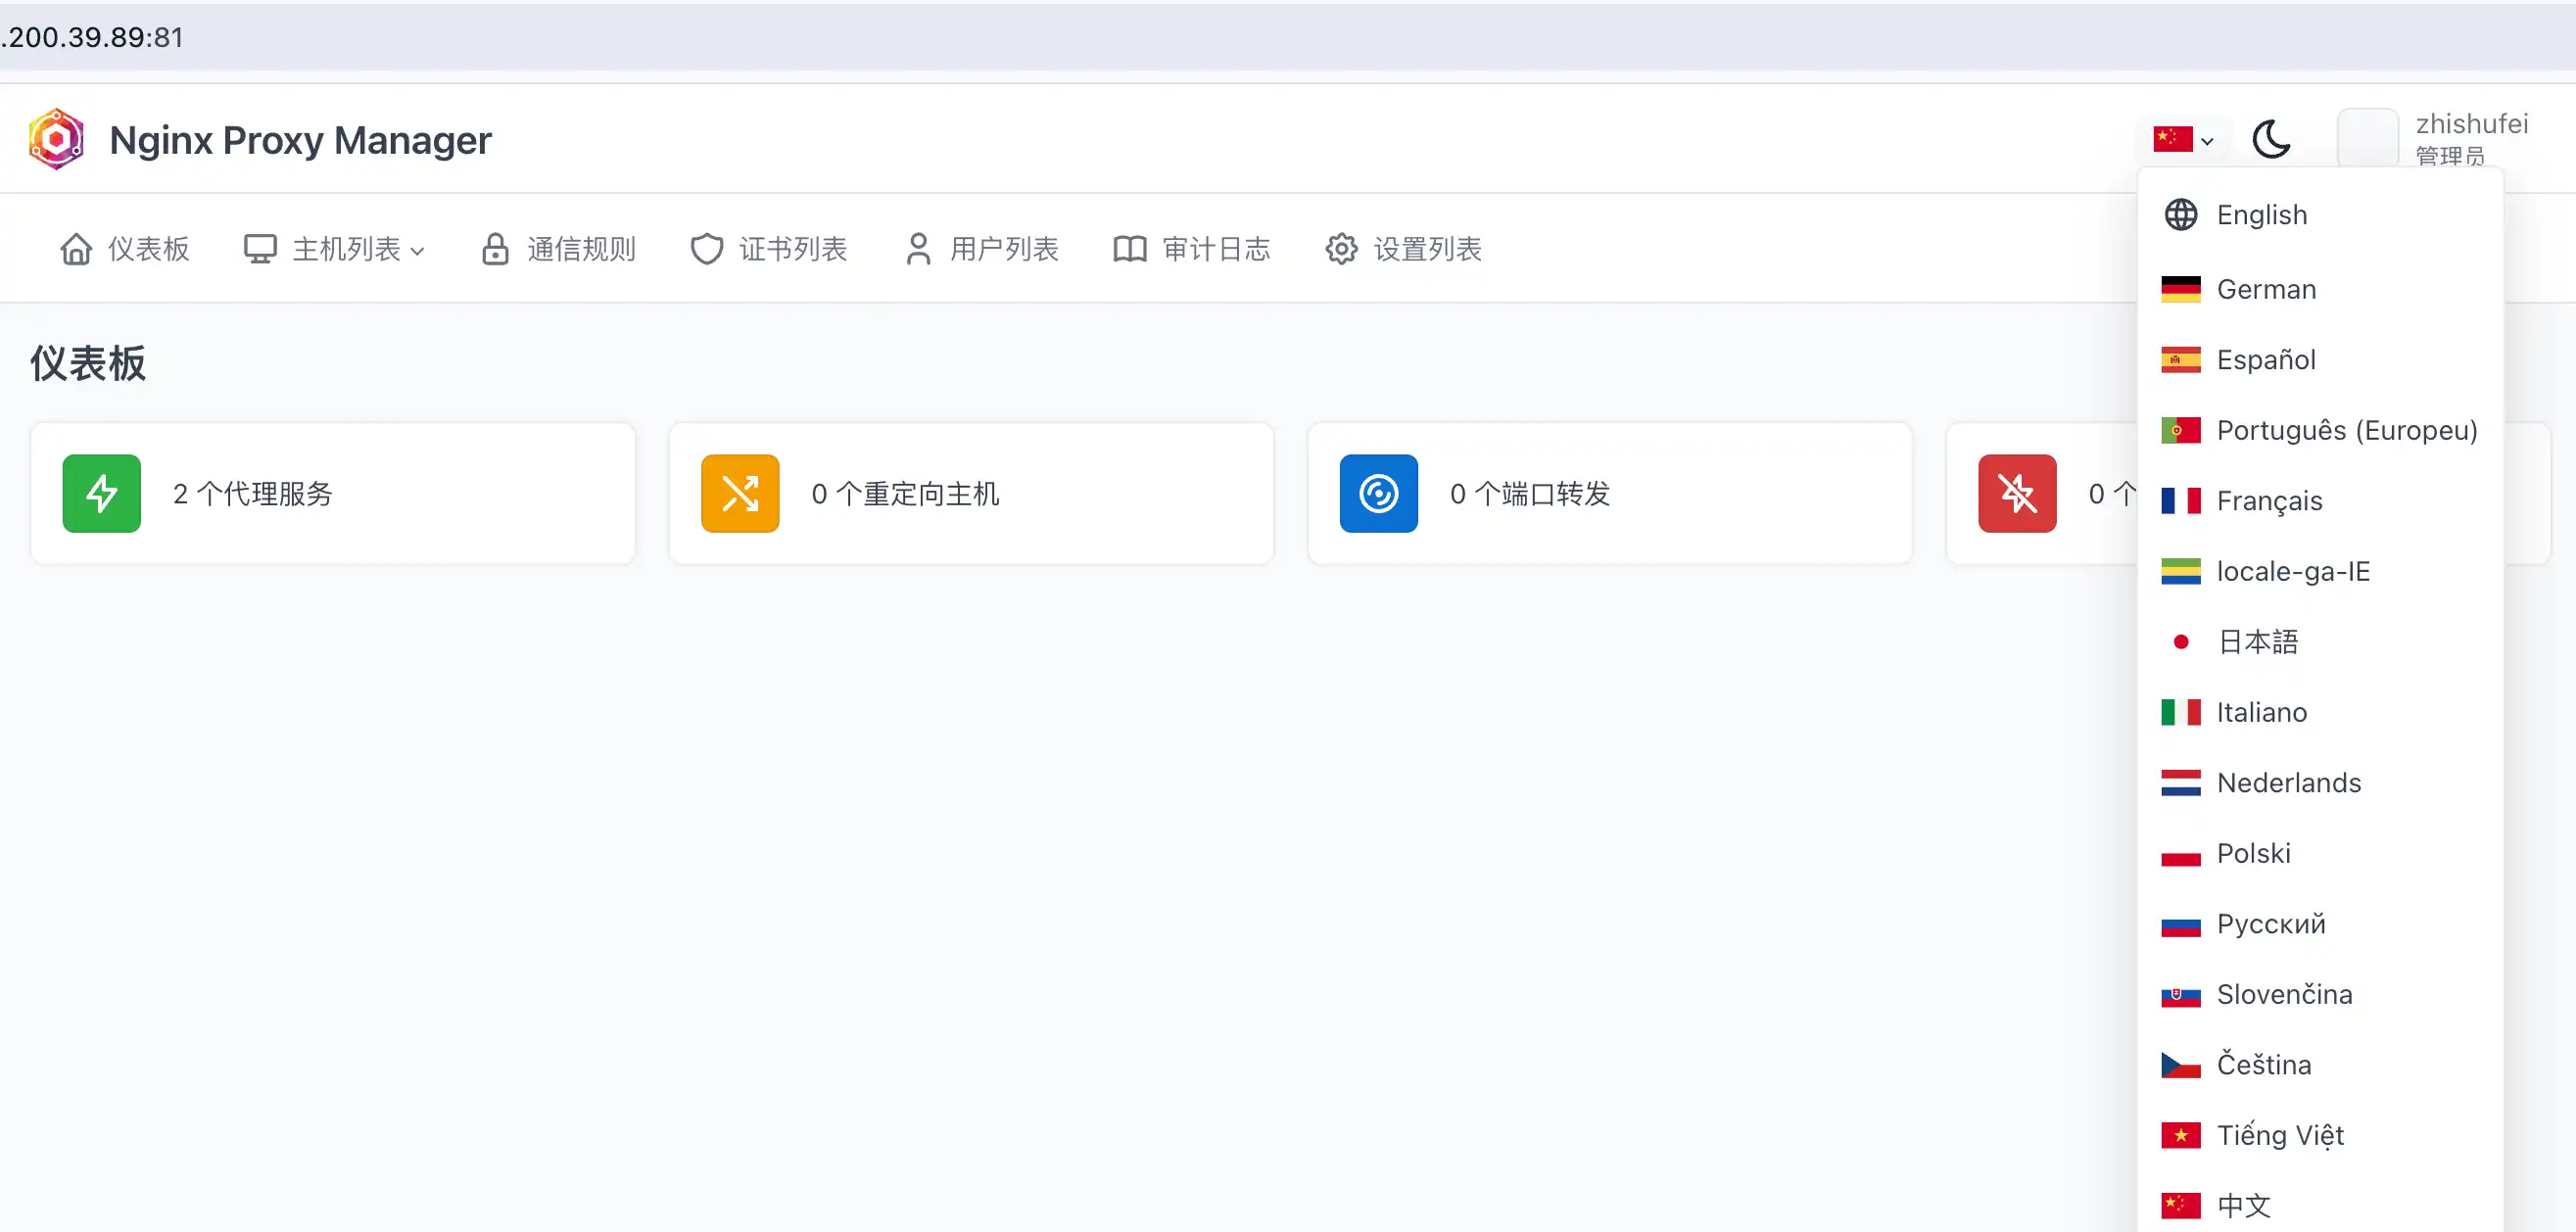Select Slovenčina language option
This screenshot has height=1232, width=2576.
pos(2320,994)
